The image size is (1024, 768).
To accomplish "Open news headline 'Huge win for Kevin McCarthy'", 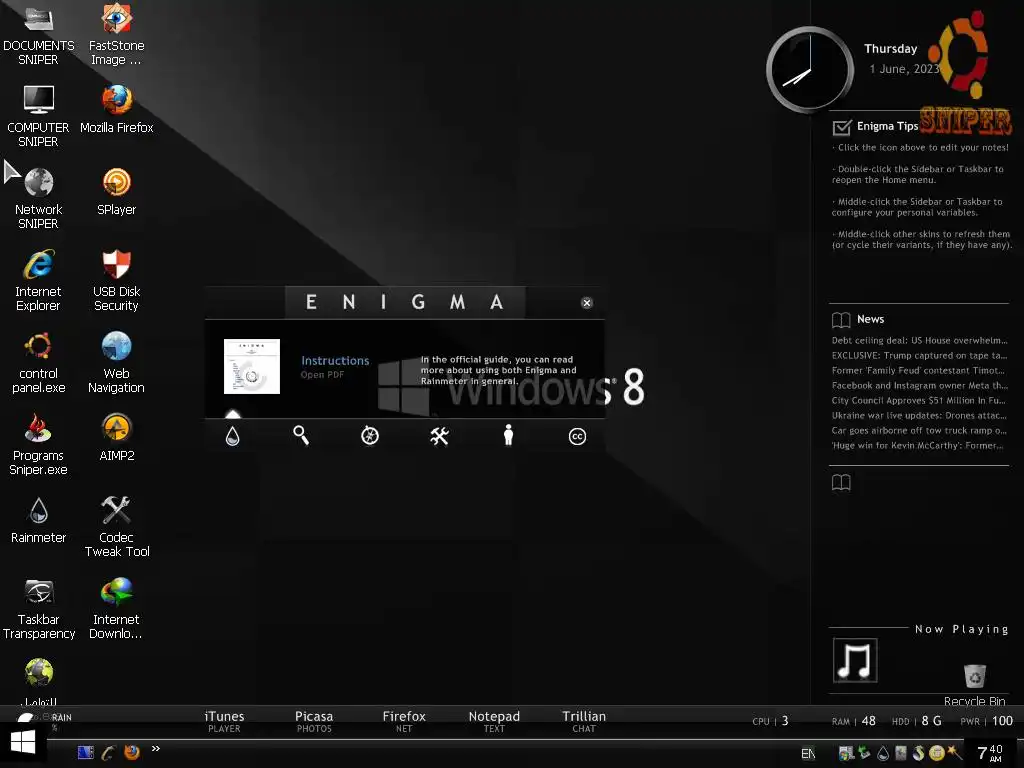I will pyautogui.click(x=920, y=445).
